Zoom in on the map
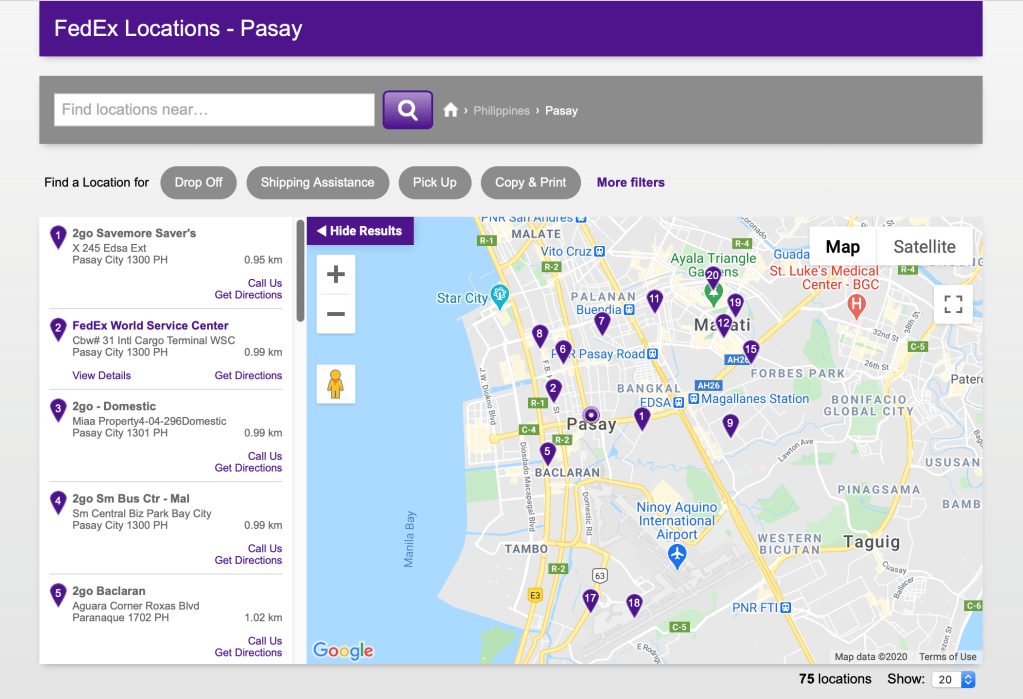This screenshot has height=699, width=1023. pyautogui.click(x=336, y=274)
